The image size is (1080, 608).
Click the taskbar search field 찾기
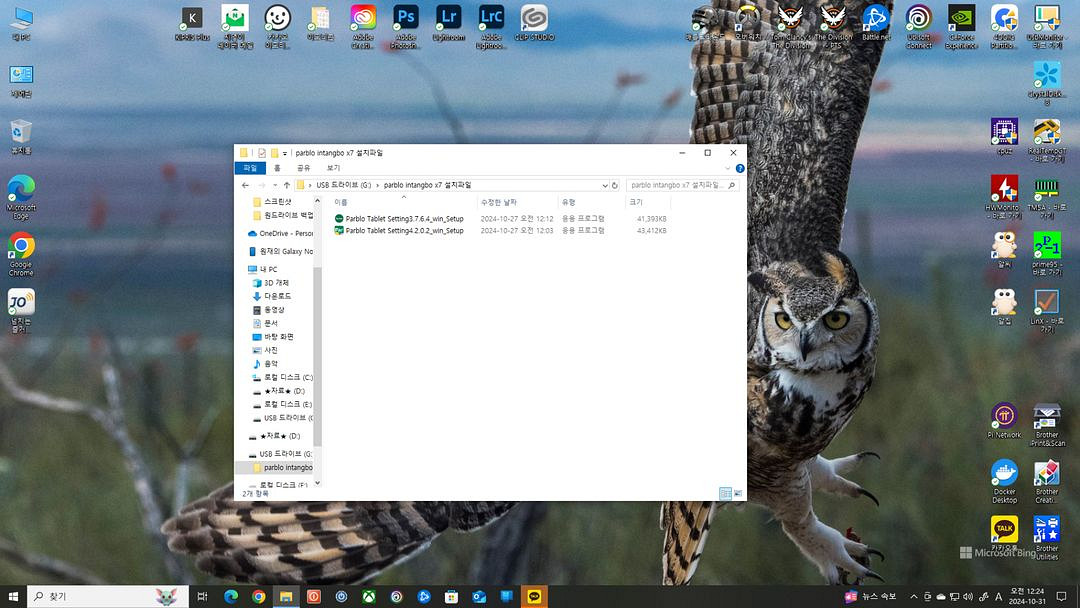pos(108,596)
